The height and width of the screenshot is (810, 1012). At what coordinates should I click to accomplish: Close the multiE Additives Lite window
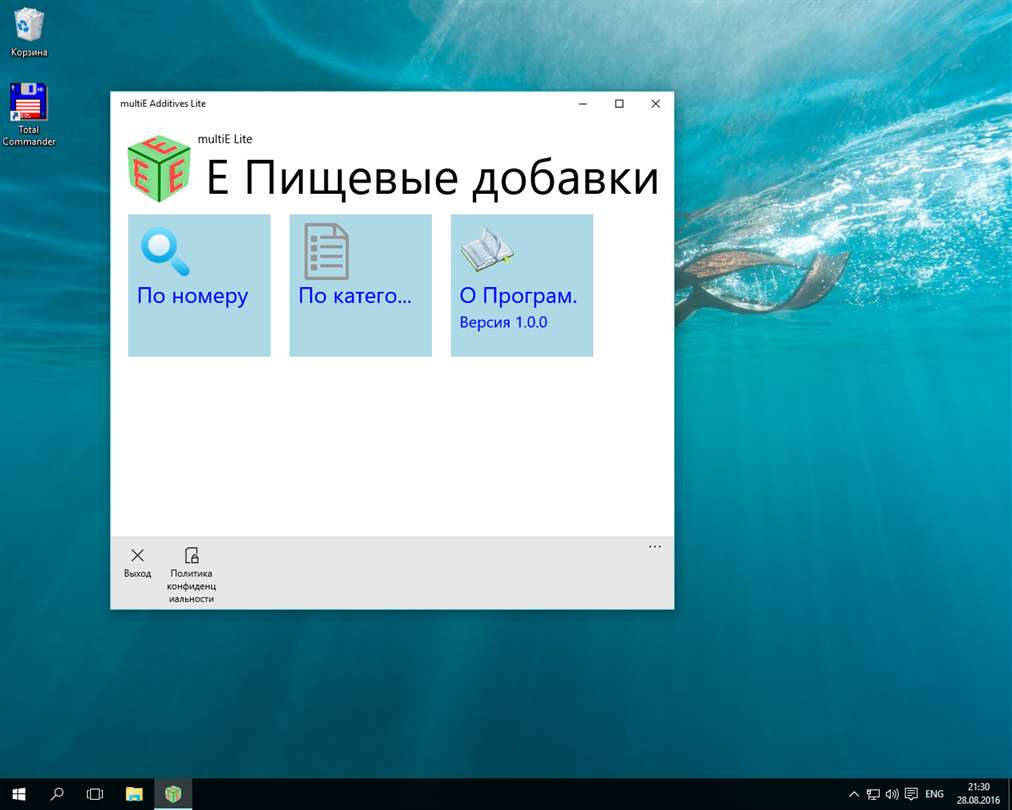pos(655,103)
